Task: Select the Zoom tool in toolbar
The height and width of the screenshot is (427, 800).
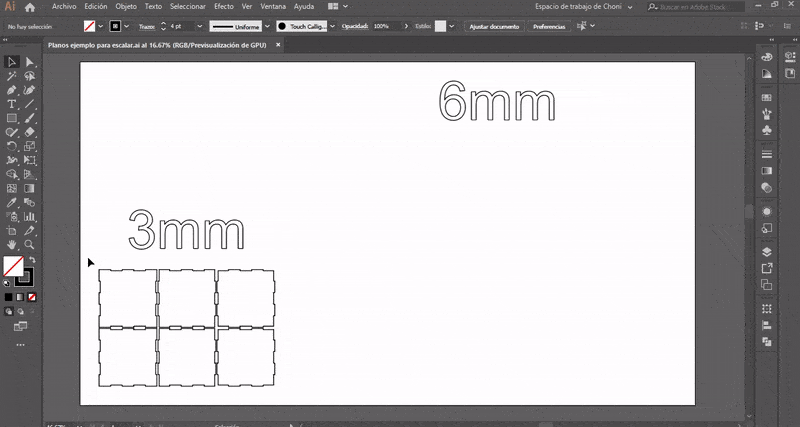Action: (x=29, y=244)
